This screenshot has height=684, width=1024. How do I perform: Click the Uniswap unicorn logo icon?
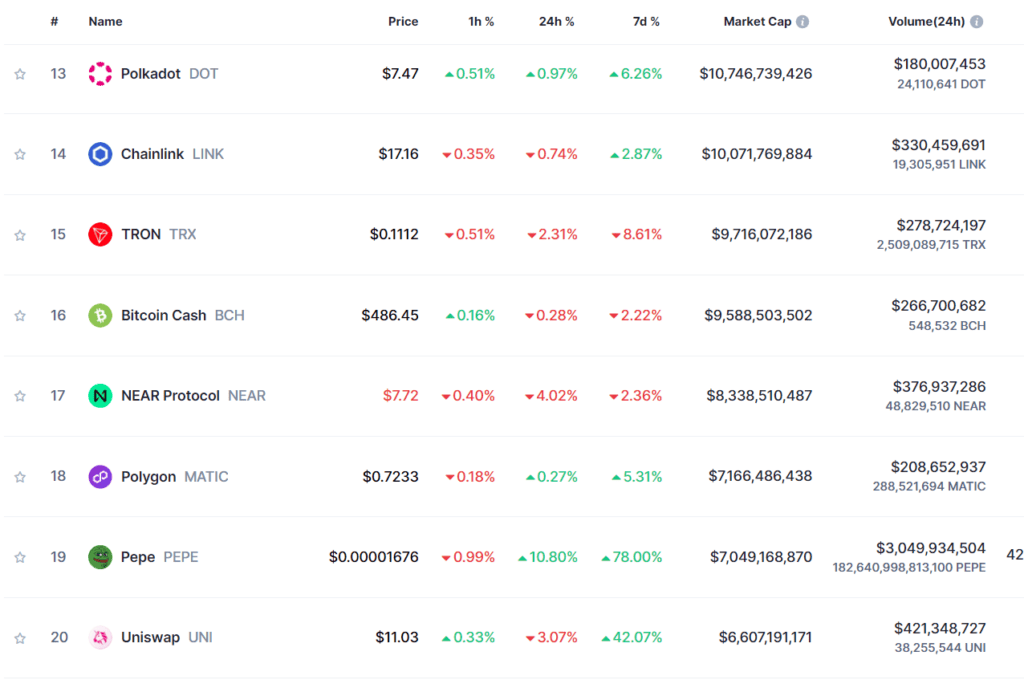100,638
